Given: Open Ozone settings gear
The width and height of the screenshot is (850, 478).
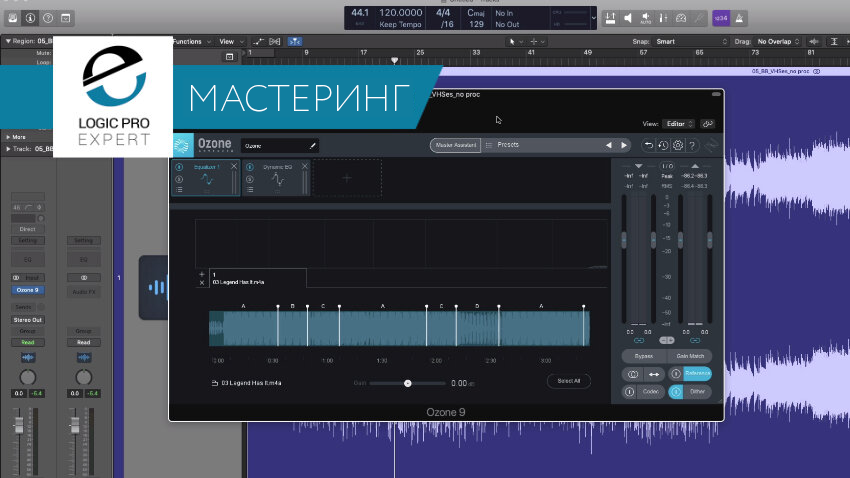Looking at the screenshot, I should [678, 145].
